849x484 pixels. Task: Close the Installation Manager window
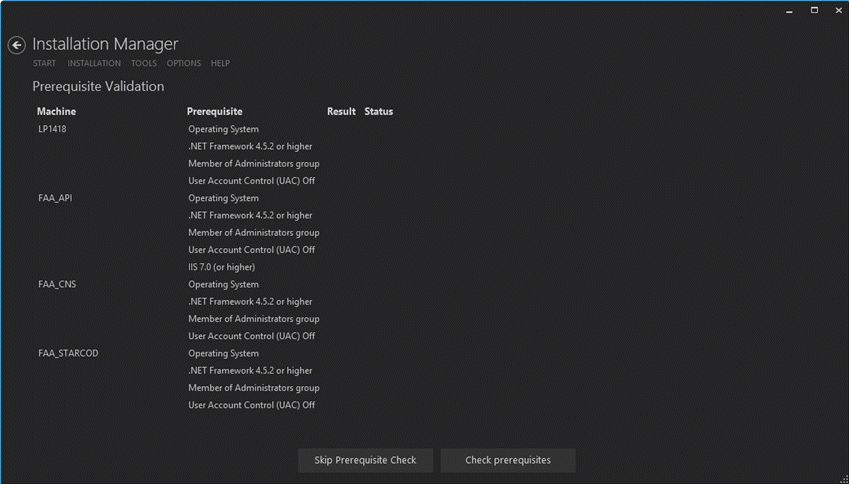coord(838,10)
